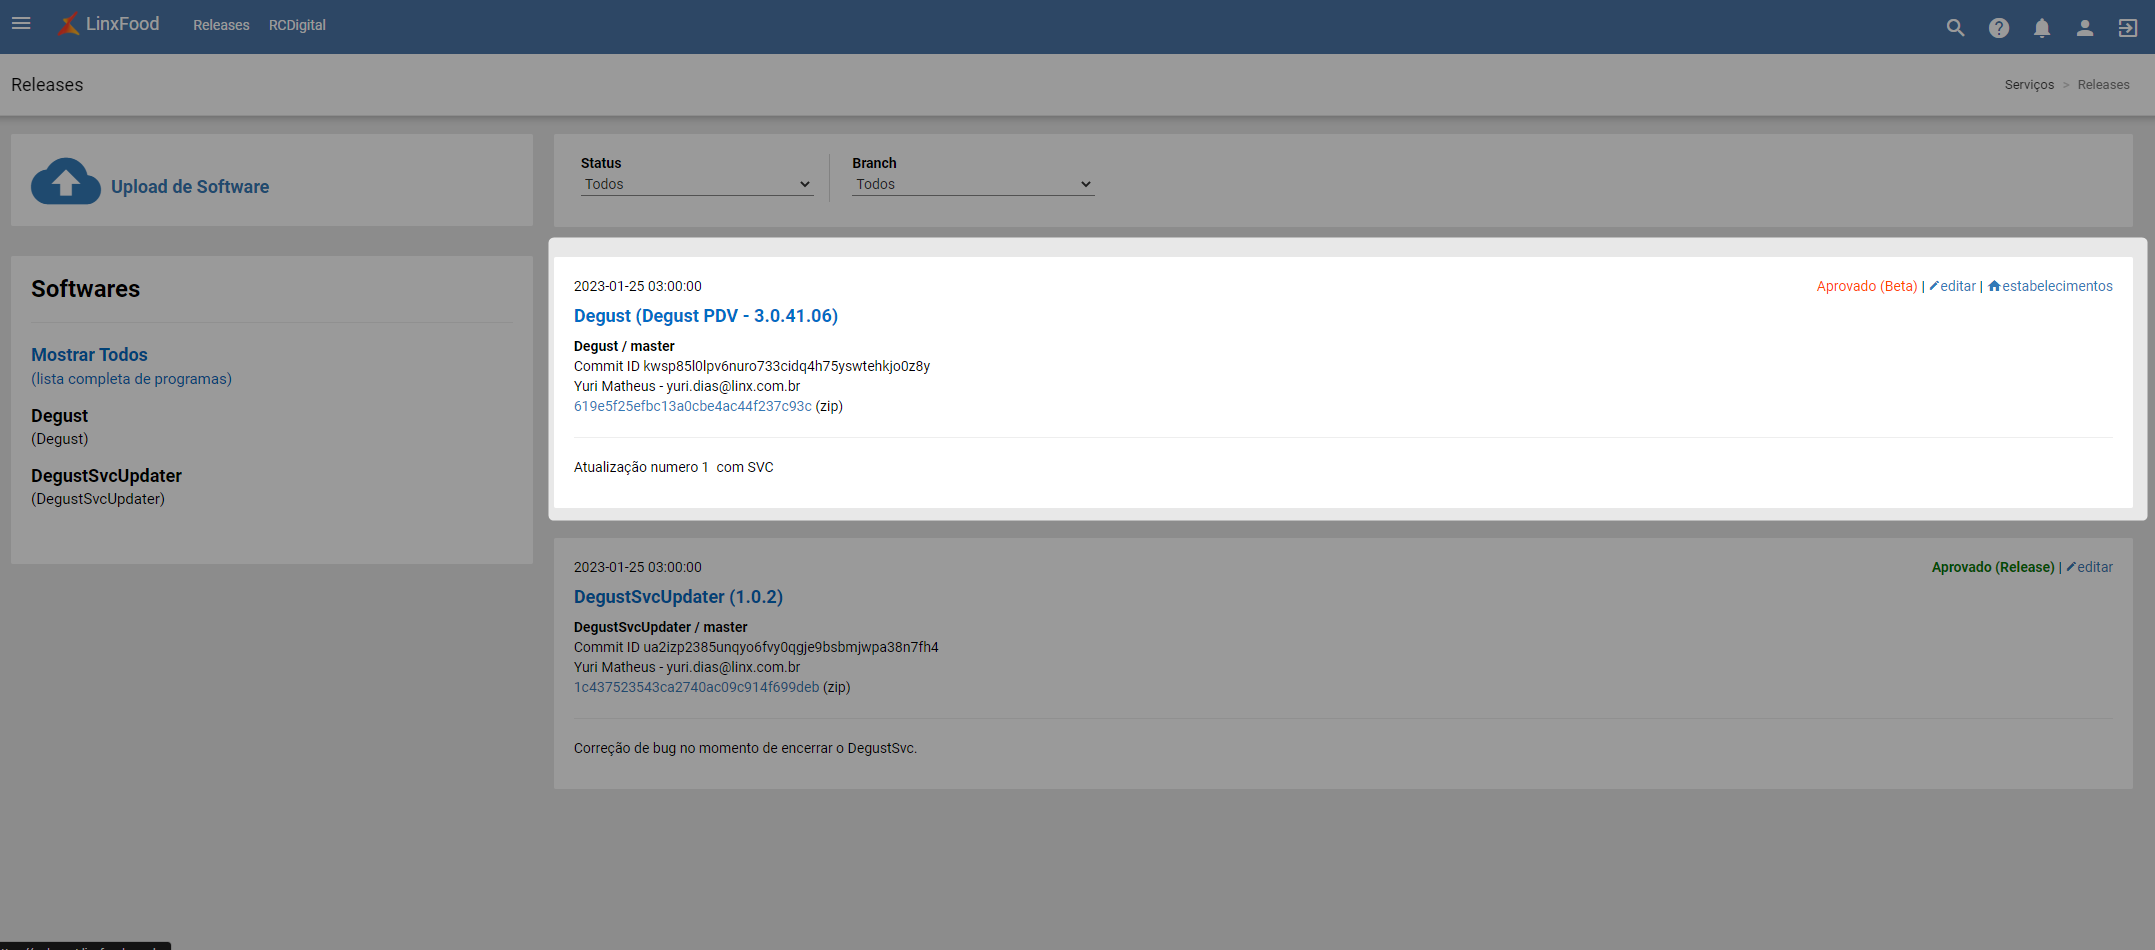Screen dimensions: 2155x950
Task: Open the hamburger navigation menu
Action: [x=21, y=24]
